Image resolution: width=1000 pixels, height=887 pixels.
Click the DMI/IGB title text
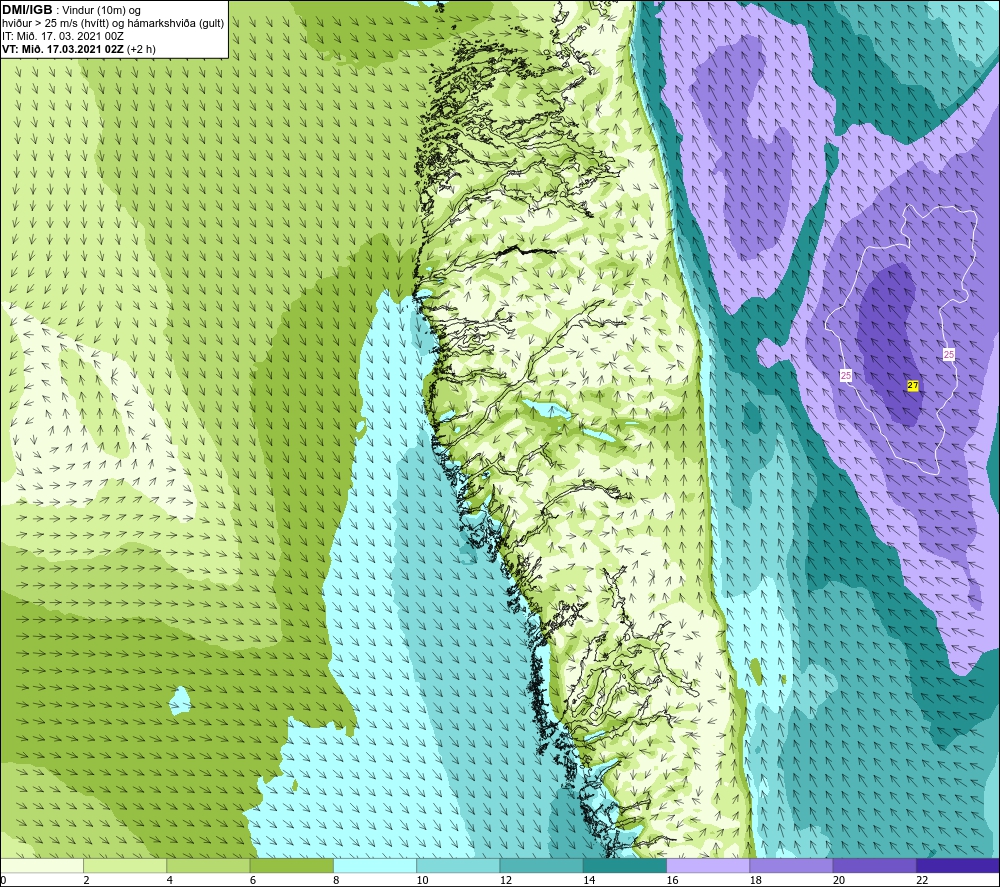27,10
